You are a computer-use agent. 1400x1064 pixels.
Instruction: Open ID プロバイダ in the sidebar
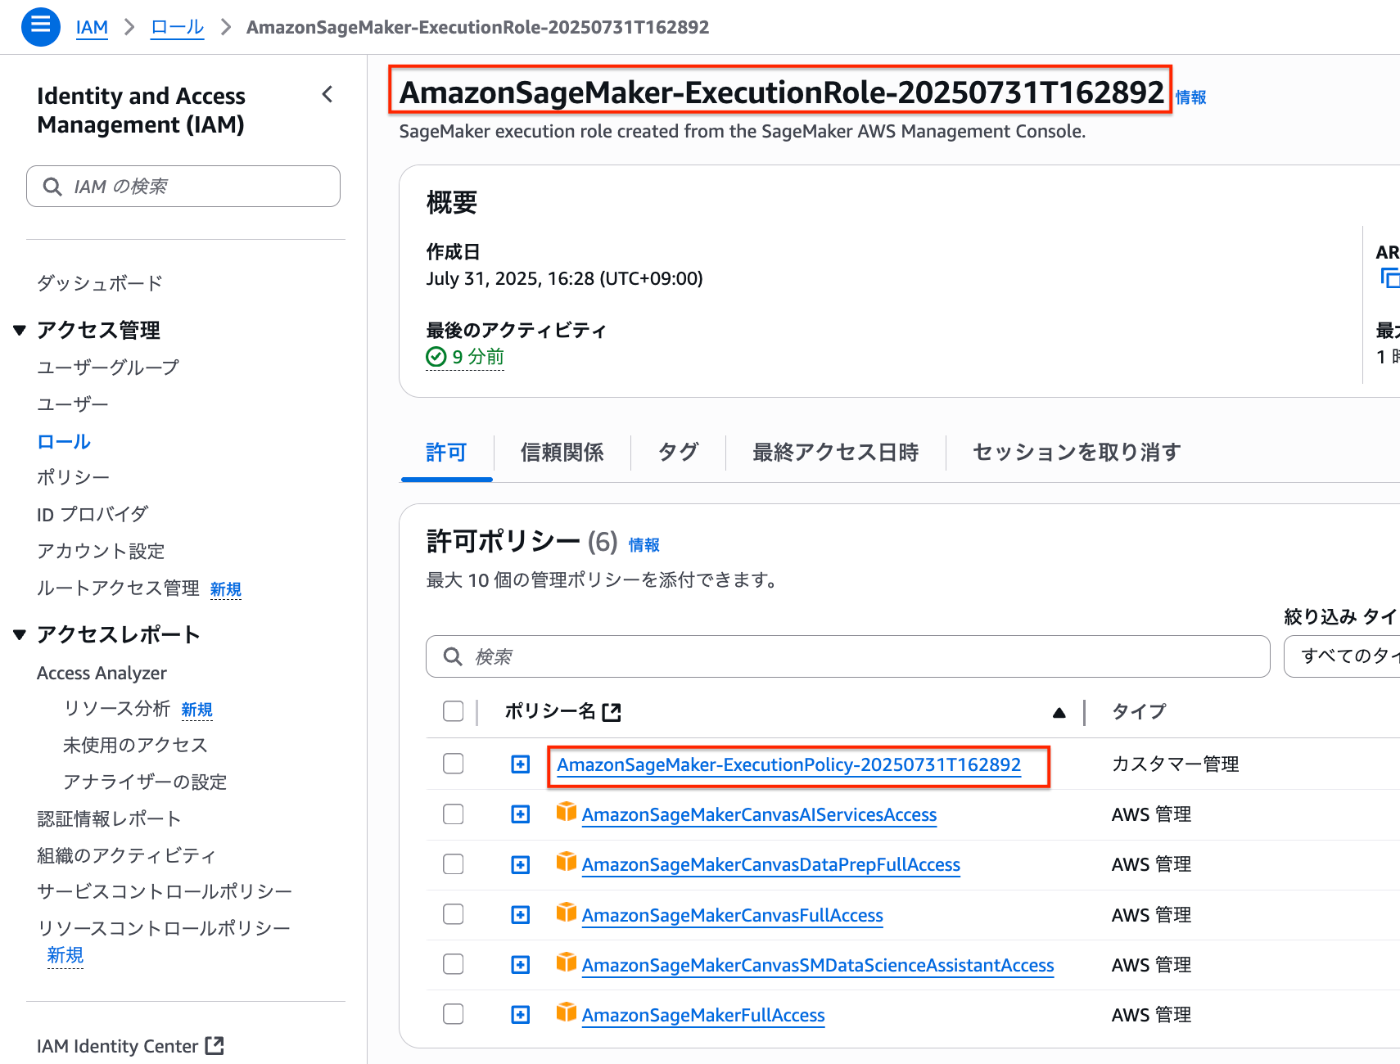[x=92, y=514]
